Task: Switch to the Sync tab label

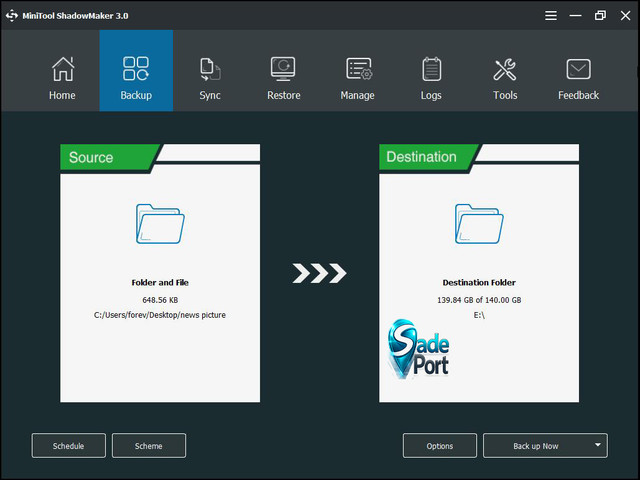Action: pyautogui.click(x=210, y=95)
